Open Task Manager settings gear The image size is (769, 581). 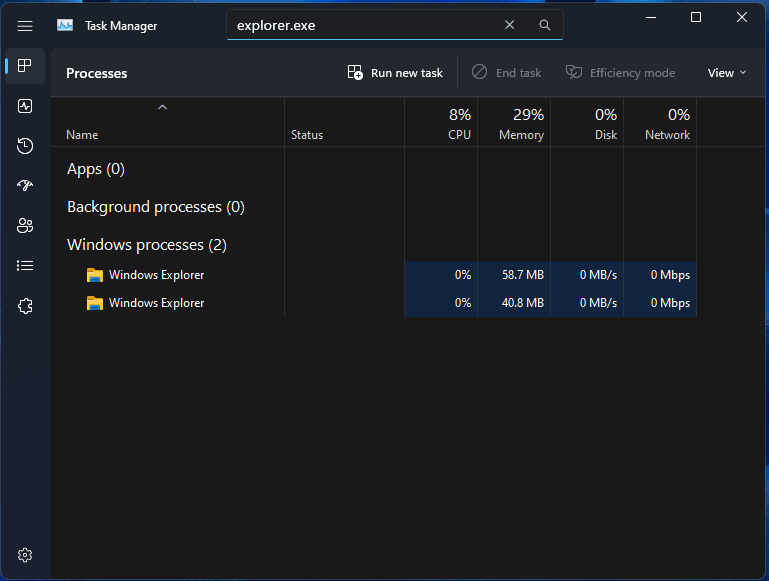[25, 555]
